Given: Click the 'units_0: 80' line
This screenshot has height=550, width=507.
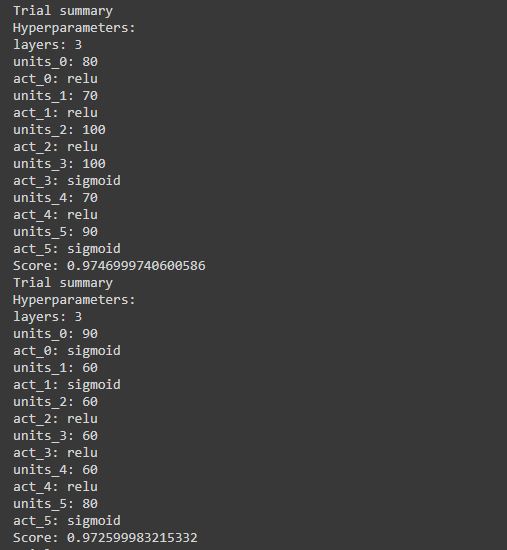Looking at the screenshot, I should coord(55,62).
